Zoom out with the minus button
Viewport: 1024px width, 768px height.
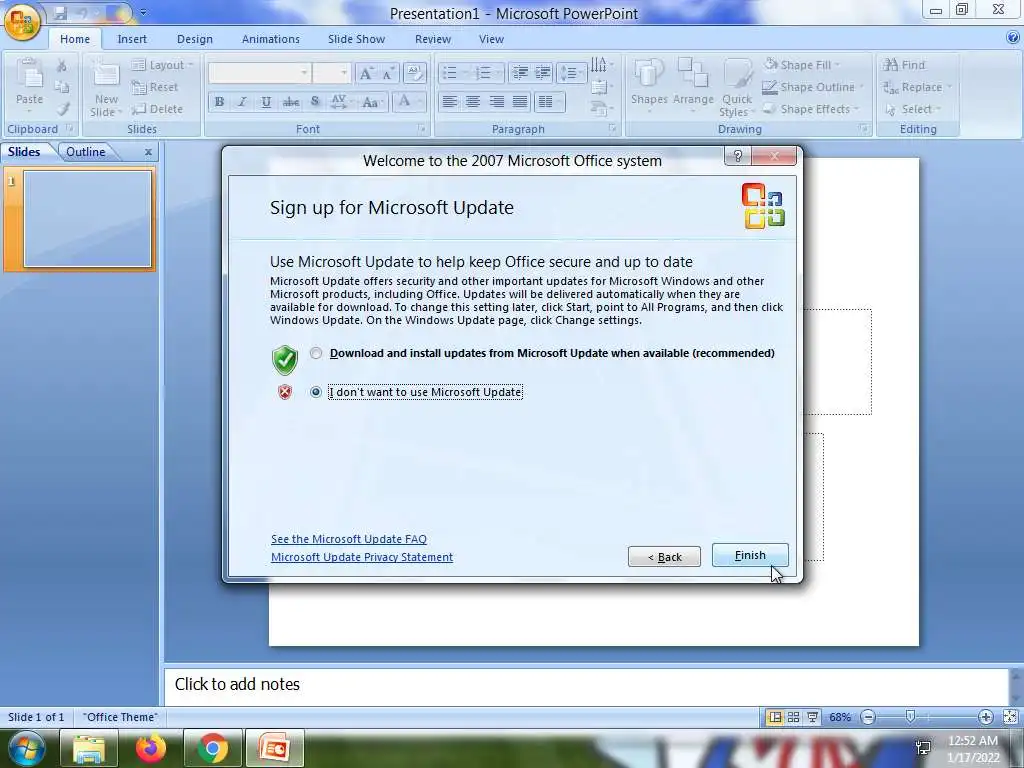coord(868,717)
